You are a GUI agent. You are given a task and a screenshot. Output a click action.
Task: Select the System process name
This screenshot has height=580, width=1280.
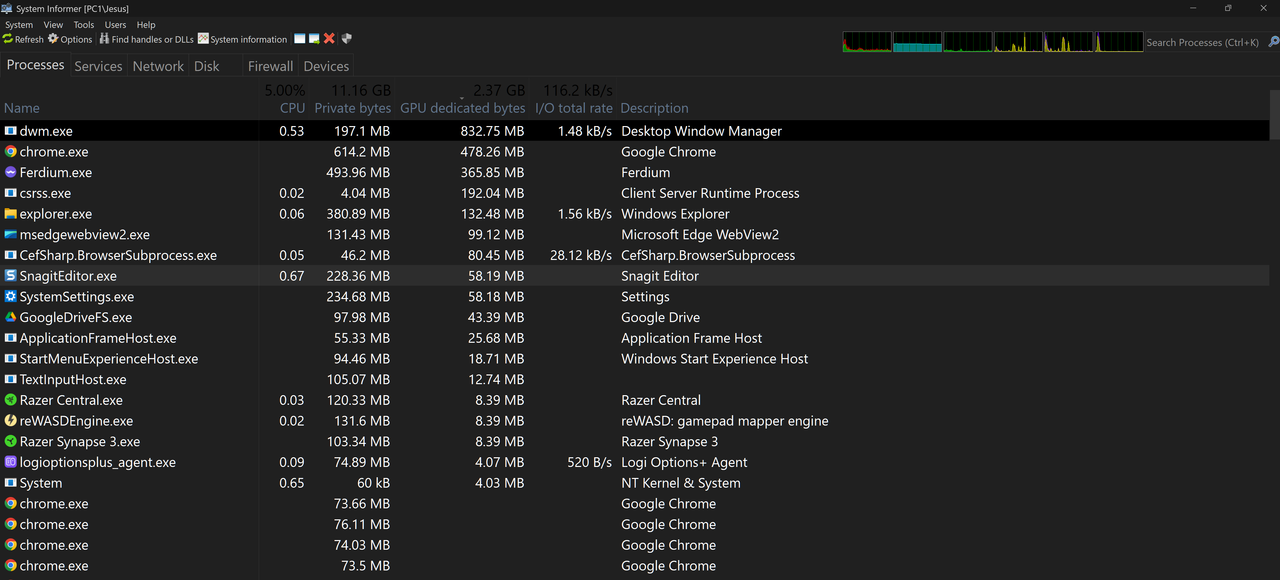point(41,483)
